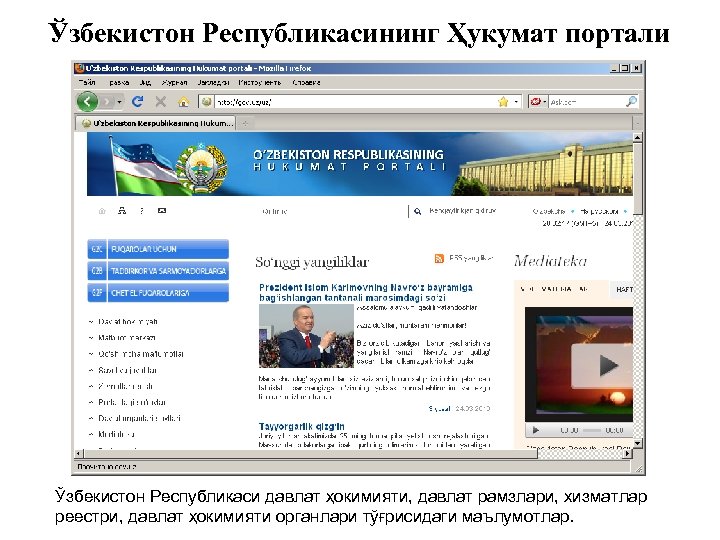Open the address bar history dropdown
The width and height of the screenshot is (720, 540).
click(516, 102)
